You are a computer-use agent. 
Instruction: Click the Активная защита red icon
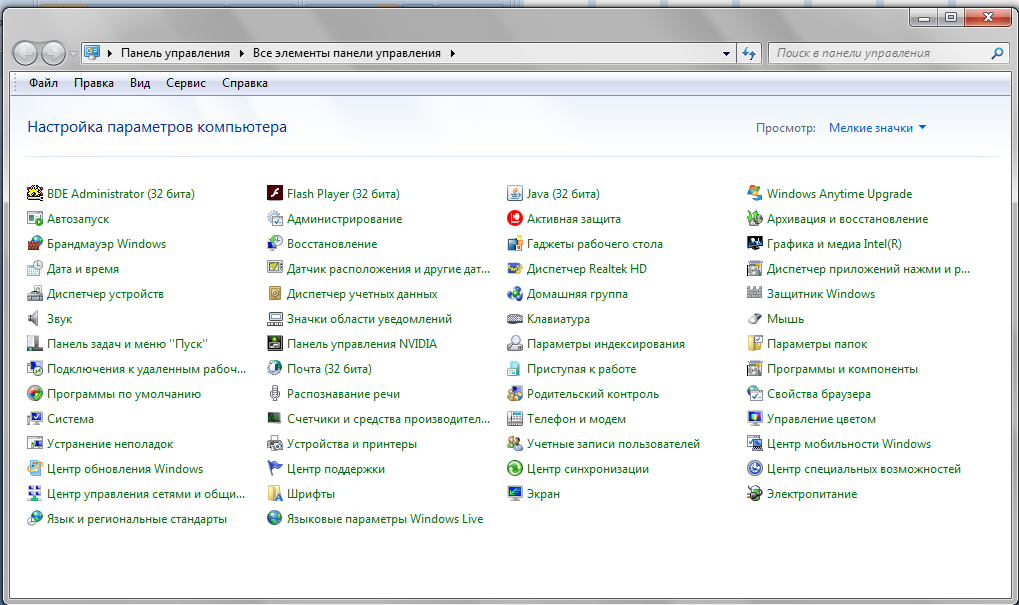pyautogui.click(x=515, y=218)
